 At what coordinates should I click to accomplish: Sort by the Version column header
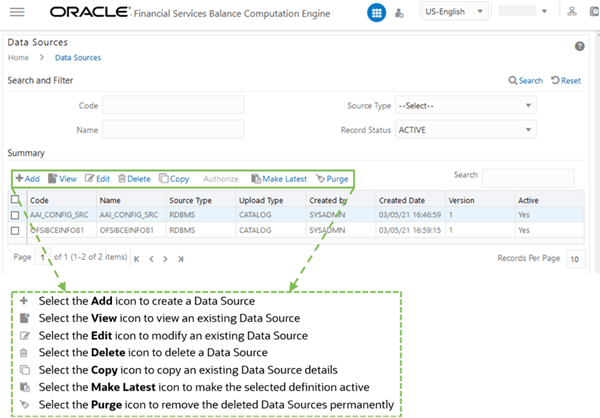461,200
